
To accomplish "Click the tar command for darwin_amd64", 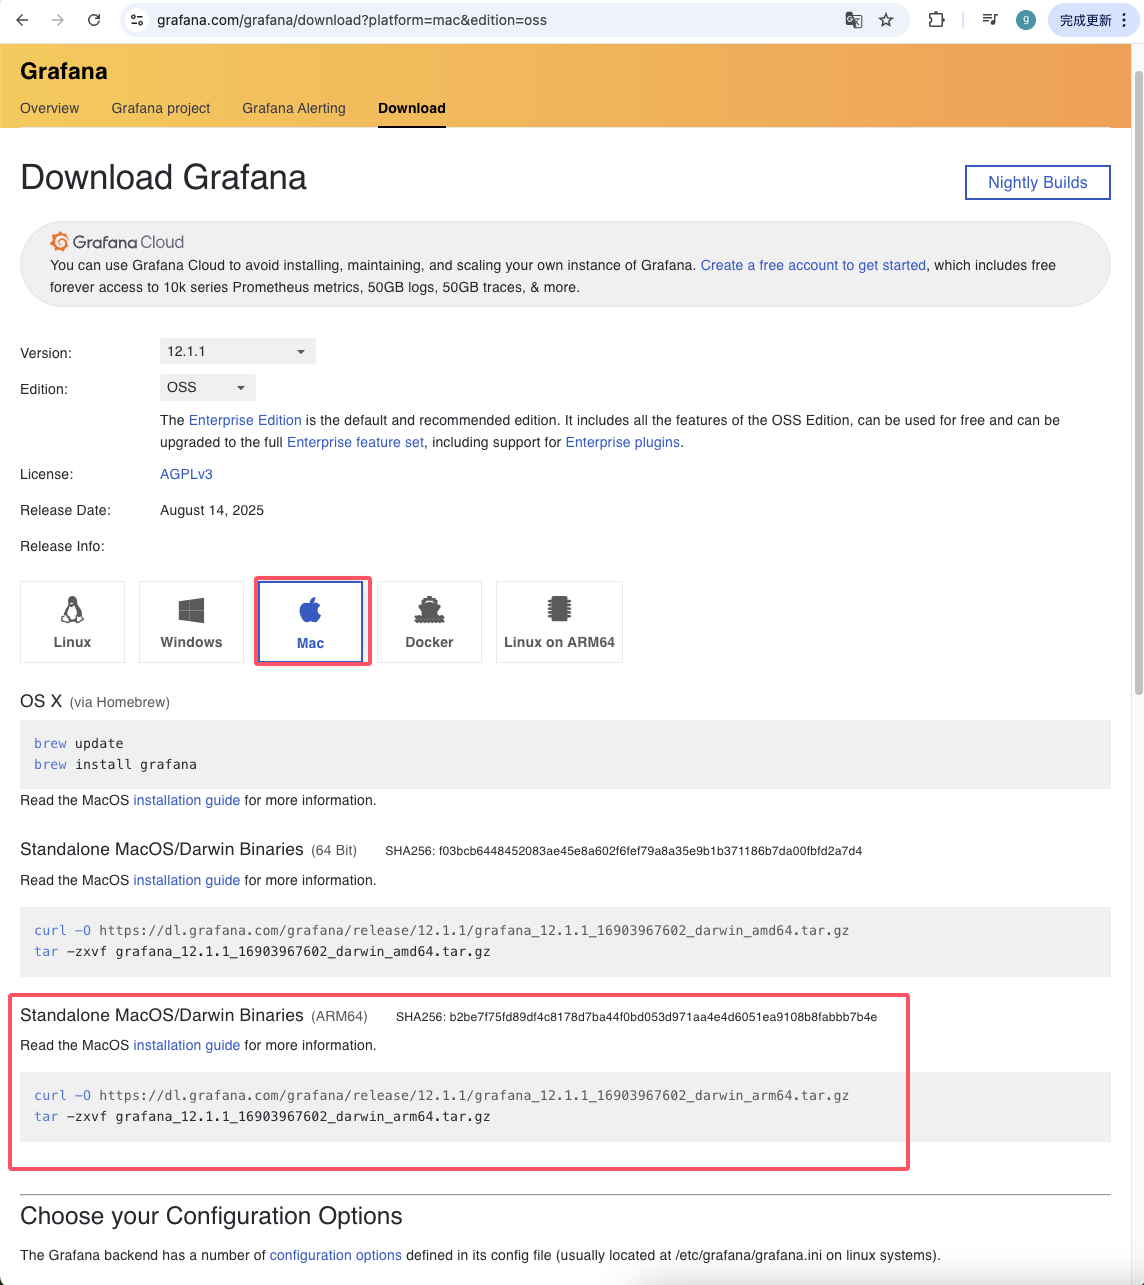I will [x=262, y=951].
